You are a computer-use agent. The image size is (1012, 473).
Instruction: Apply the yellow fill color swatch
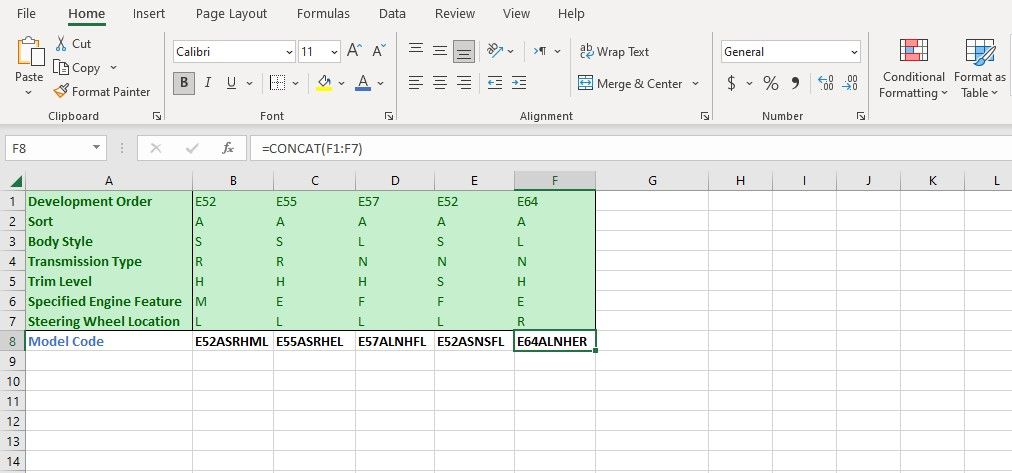pos(324,83)
